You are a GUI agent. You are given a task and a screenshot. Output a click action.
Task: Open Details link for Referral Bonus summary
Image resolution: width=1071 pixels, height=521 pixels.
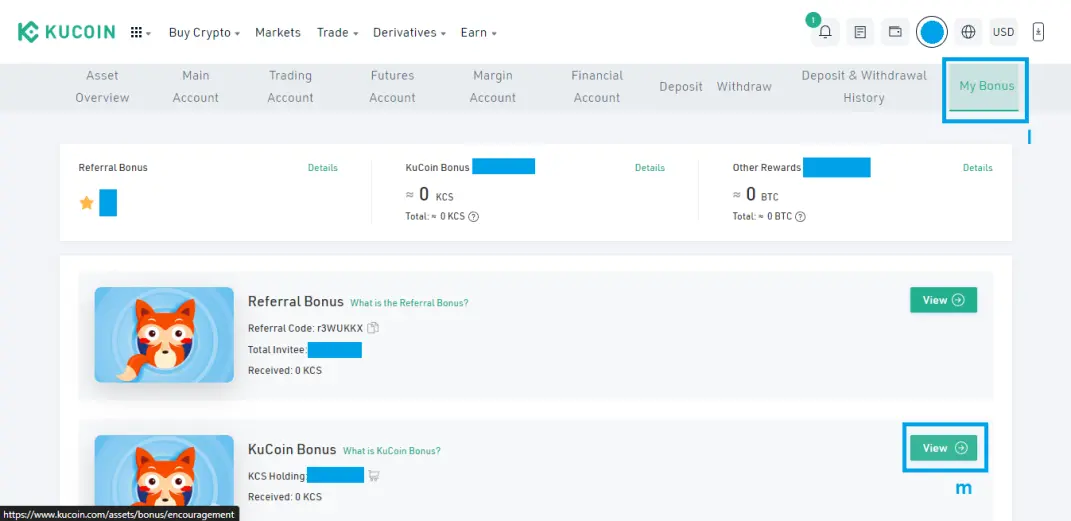click(322, 168)
